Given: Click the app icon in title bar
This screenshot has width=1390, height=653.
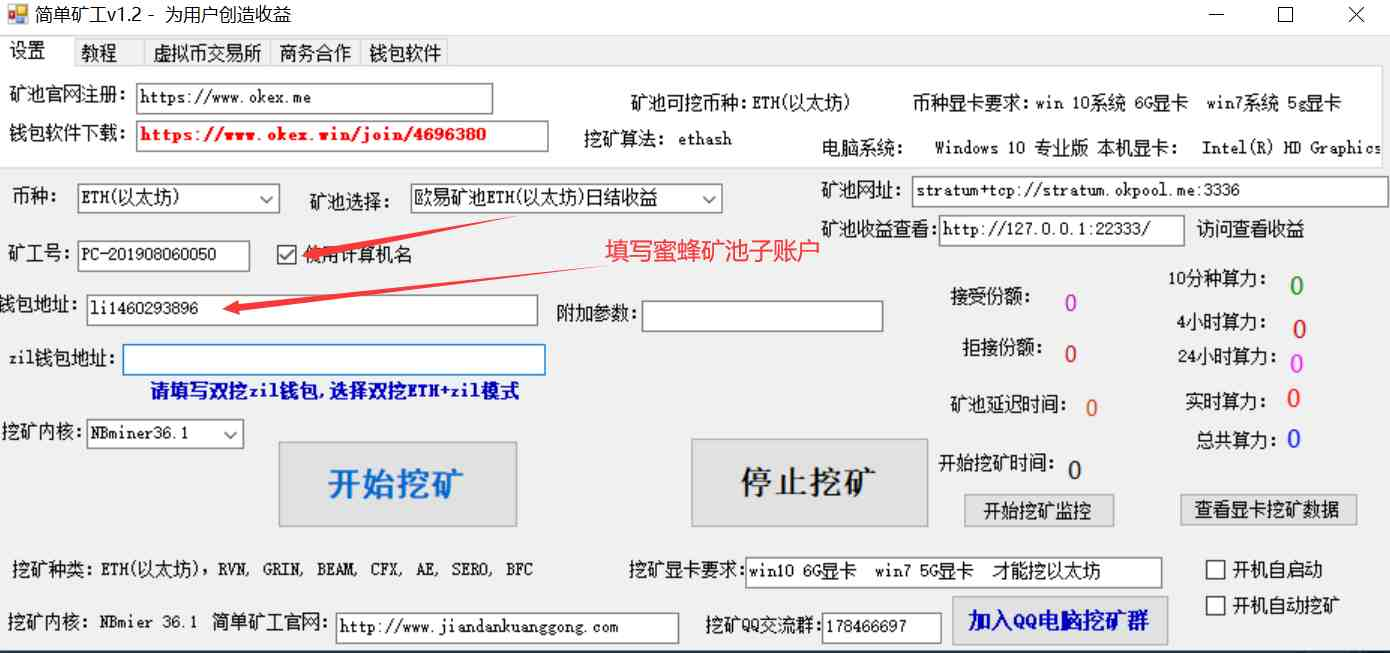Looking at the screenshot, I should click(x=17, y=15).
